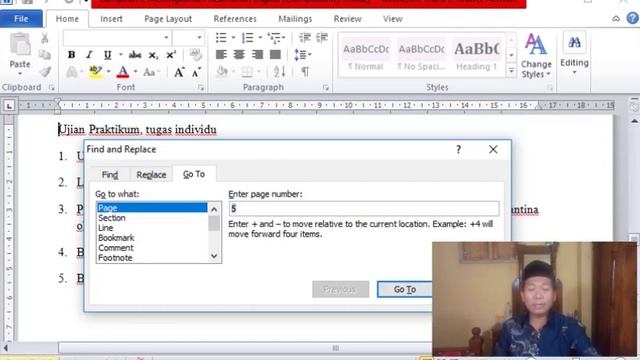Select Bookmark in Go to what list
Screen dimensions: 640x360
152,238
